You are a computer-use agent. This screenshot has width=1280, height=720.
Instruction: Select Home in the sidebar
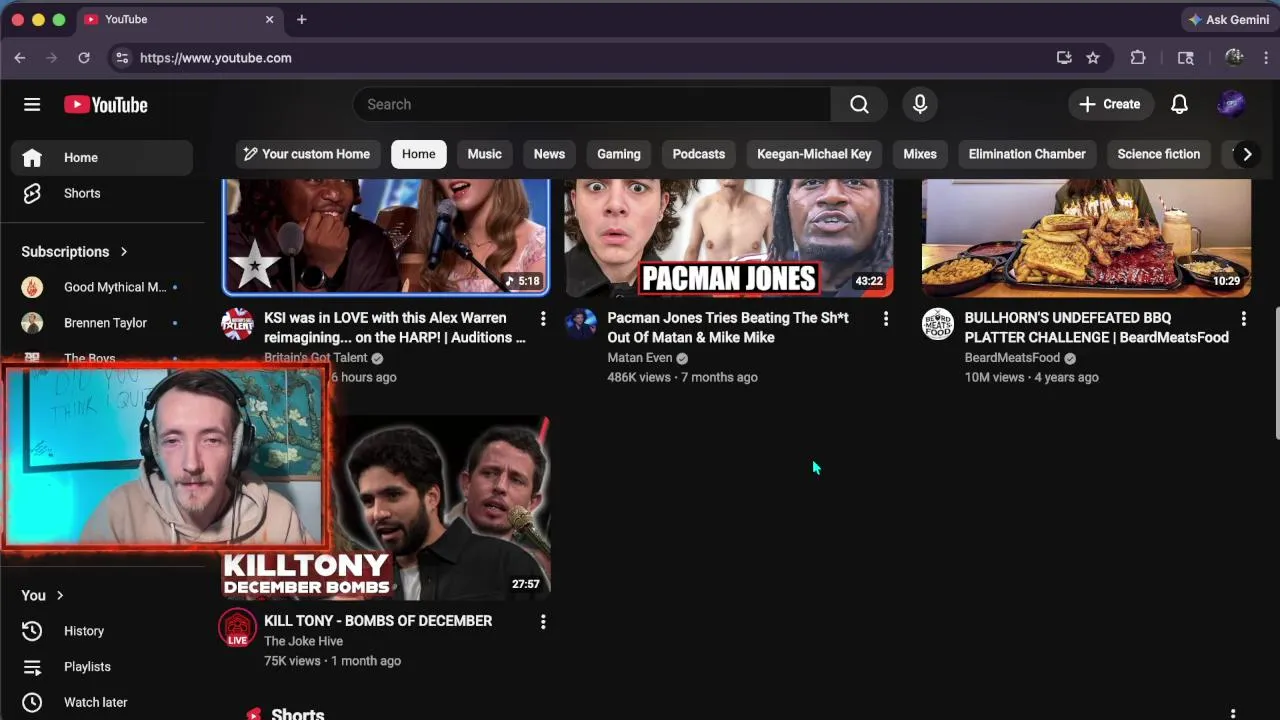click(102, 157)
